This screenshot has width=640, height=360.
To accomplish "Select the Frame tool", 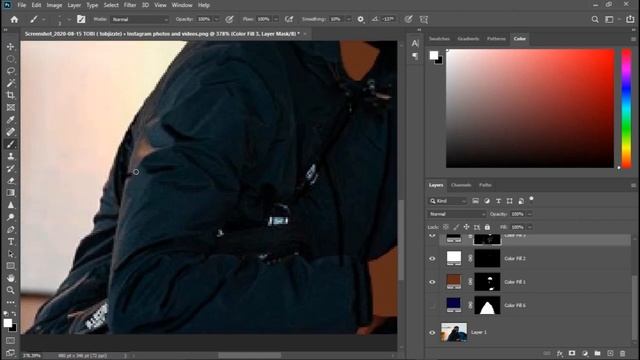I will click(11, 107).
